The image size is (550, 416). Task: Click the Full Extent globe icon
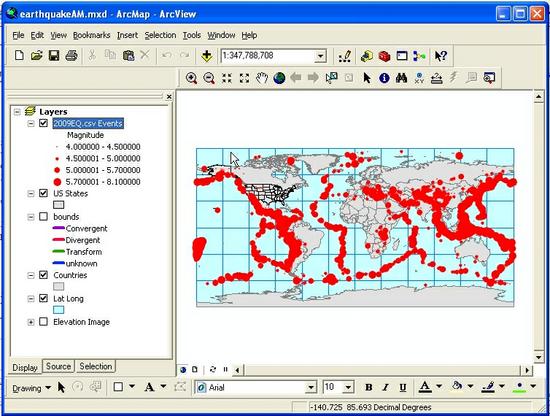coord(279,78)
